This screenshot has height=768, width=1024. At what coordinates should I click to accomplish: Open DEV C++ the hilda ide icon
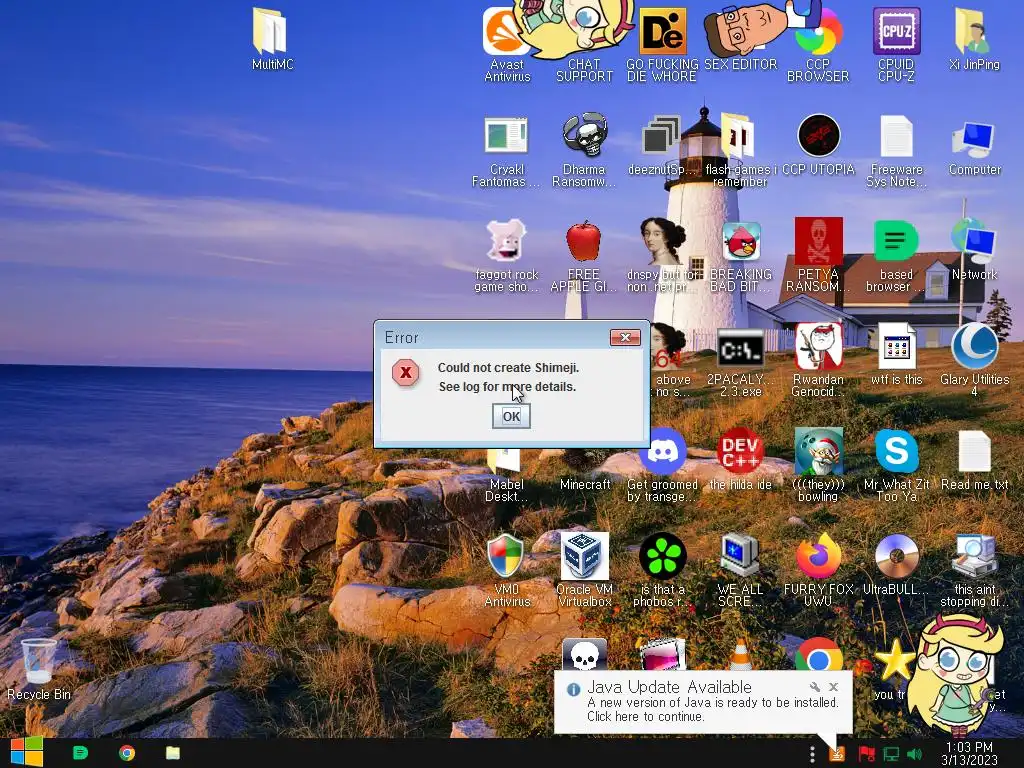coord(741,460)
